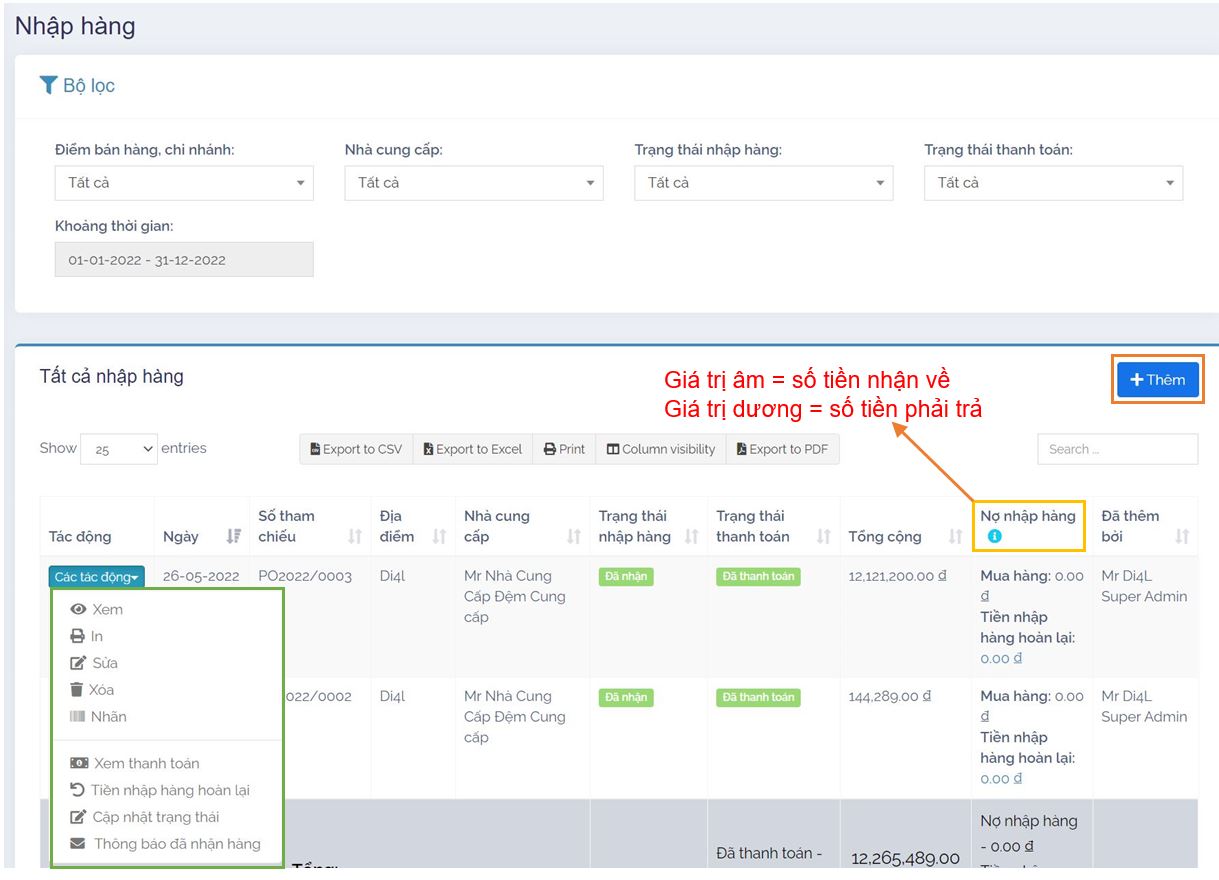
Task: Click the info icon under Nợ nhập hàng
Action: point(994,537)
